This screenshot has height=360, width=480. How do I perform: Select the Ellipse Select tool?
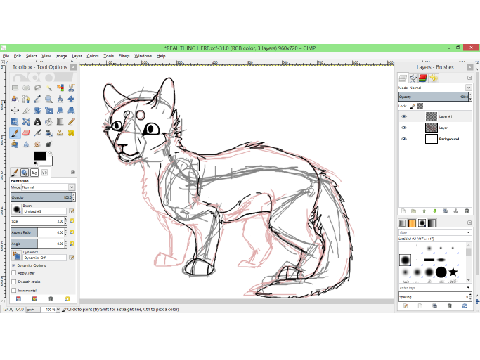26,88
